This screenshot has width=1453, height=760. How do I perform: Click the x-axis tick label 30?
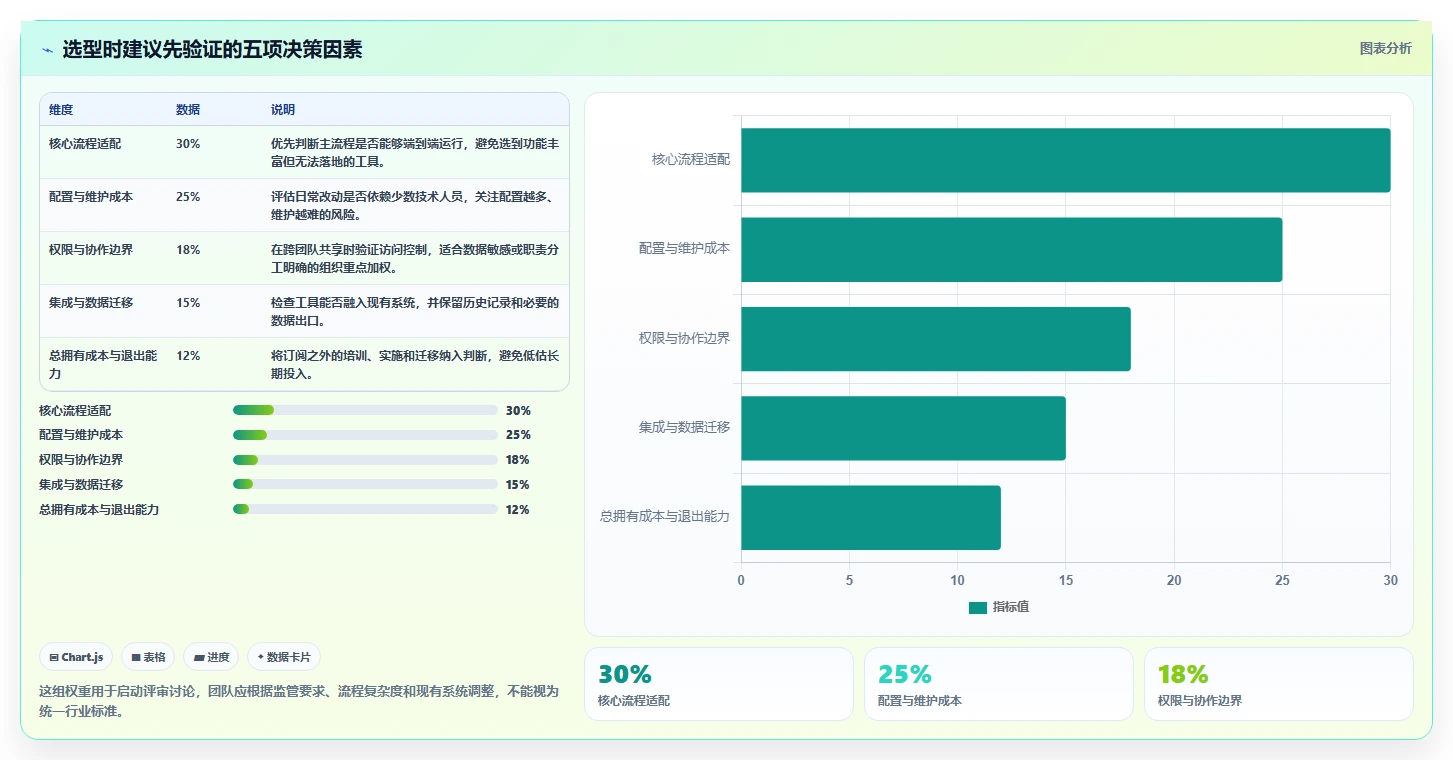coord(1390,580)
